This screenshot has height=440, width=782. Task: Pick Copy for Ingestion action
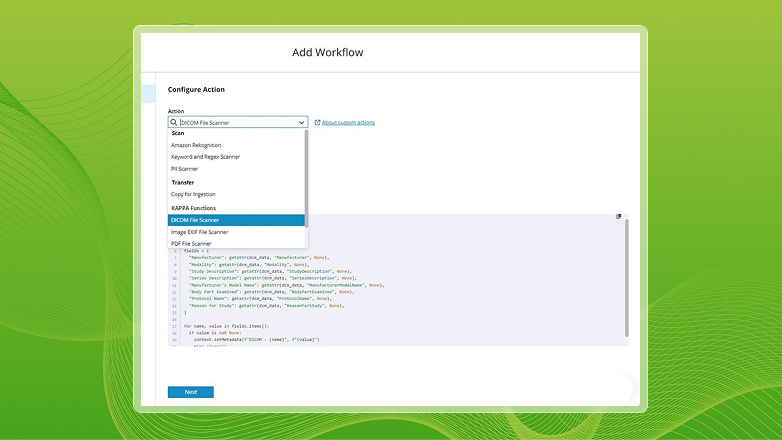tap(236, 194)
